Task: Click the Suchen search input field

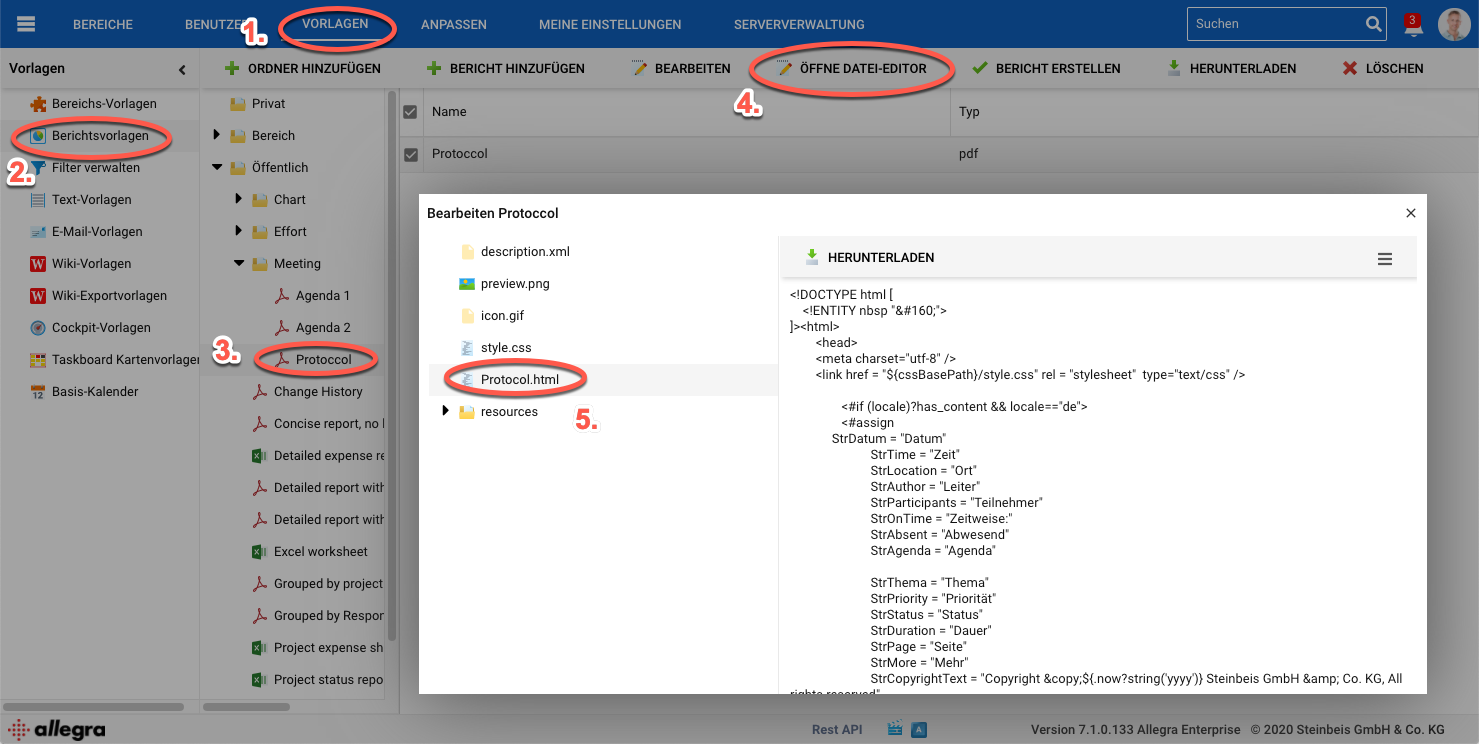Action: [1272, 24]
